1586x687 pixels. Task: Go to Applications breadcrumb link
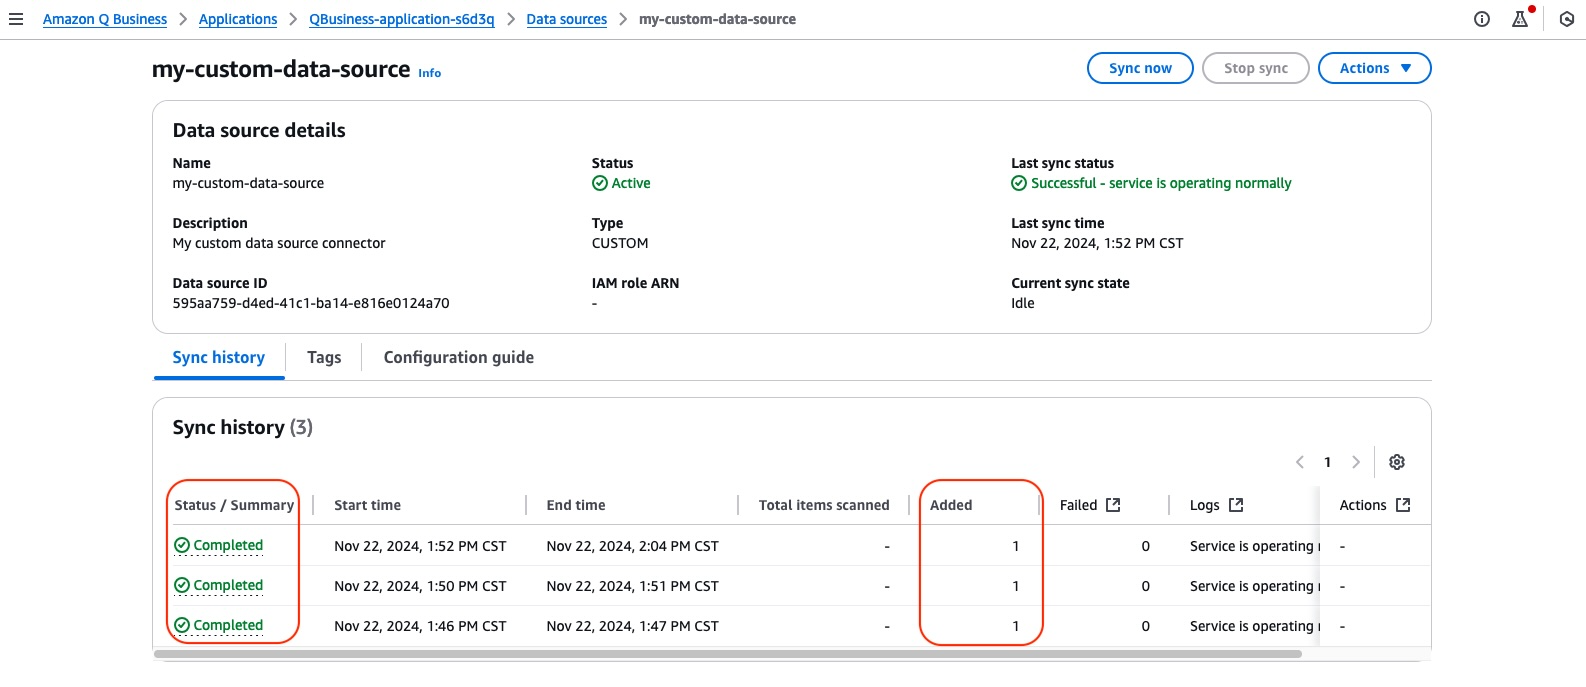tap(238, 19)
